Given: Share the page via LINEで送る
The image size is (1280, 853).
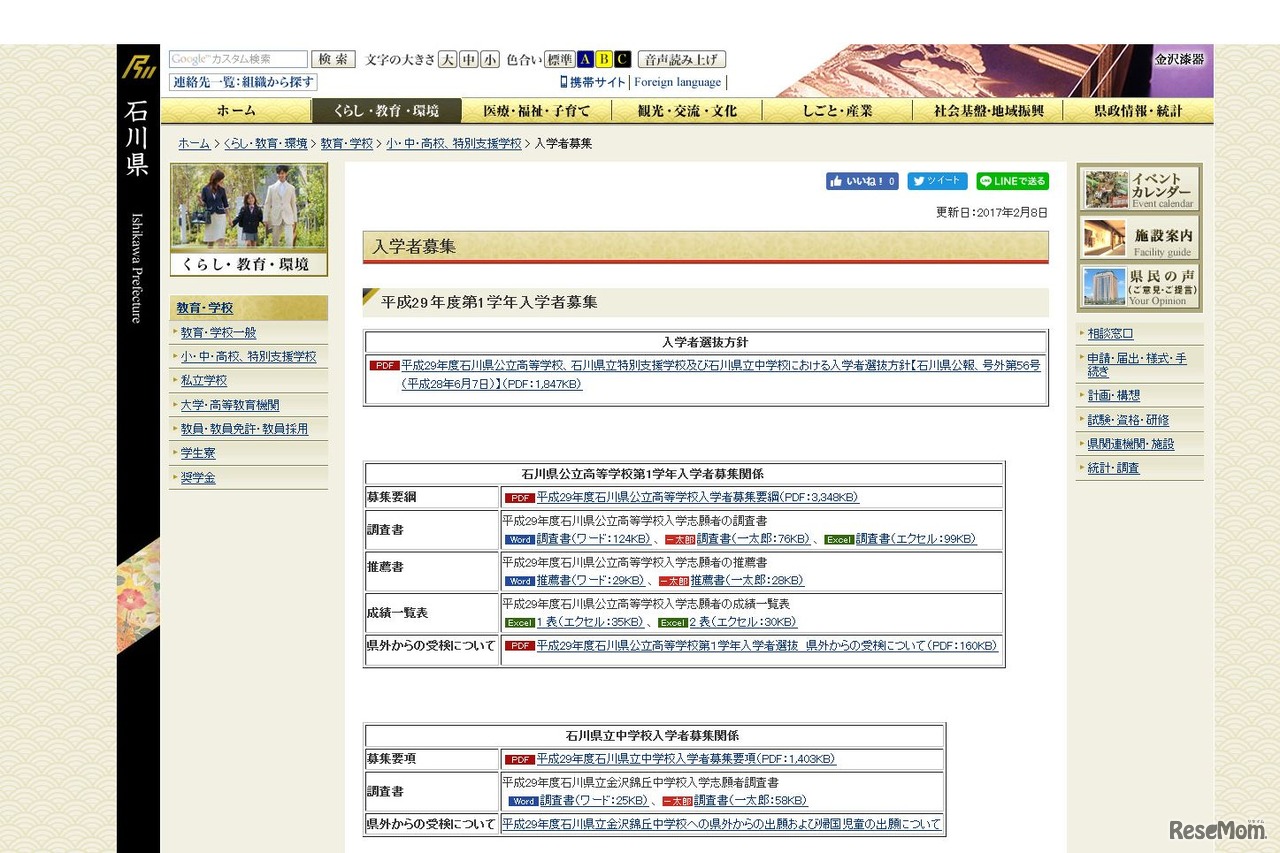Looking at the screenshot, I should coord(1012,181).
